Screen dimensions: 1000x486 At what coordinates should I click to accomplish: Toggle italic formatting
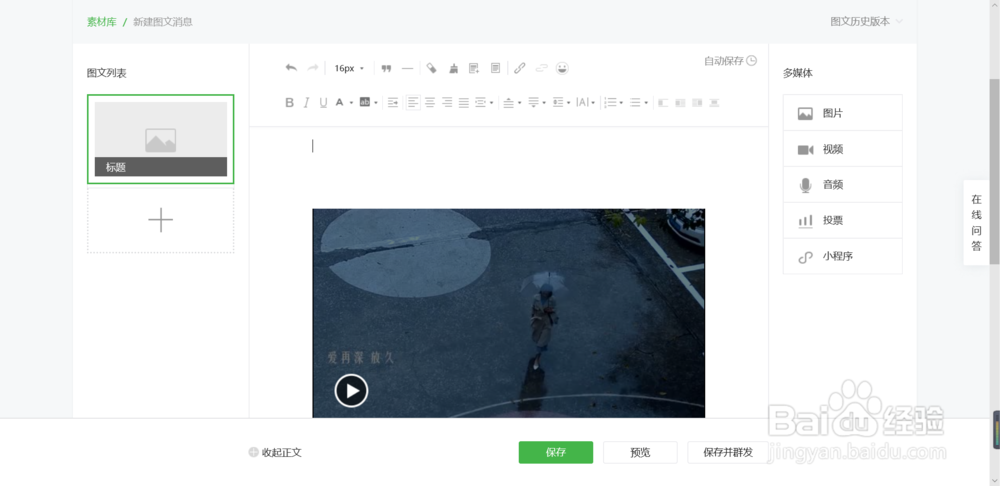pos(306,102)
